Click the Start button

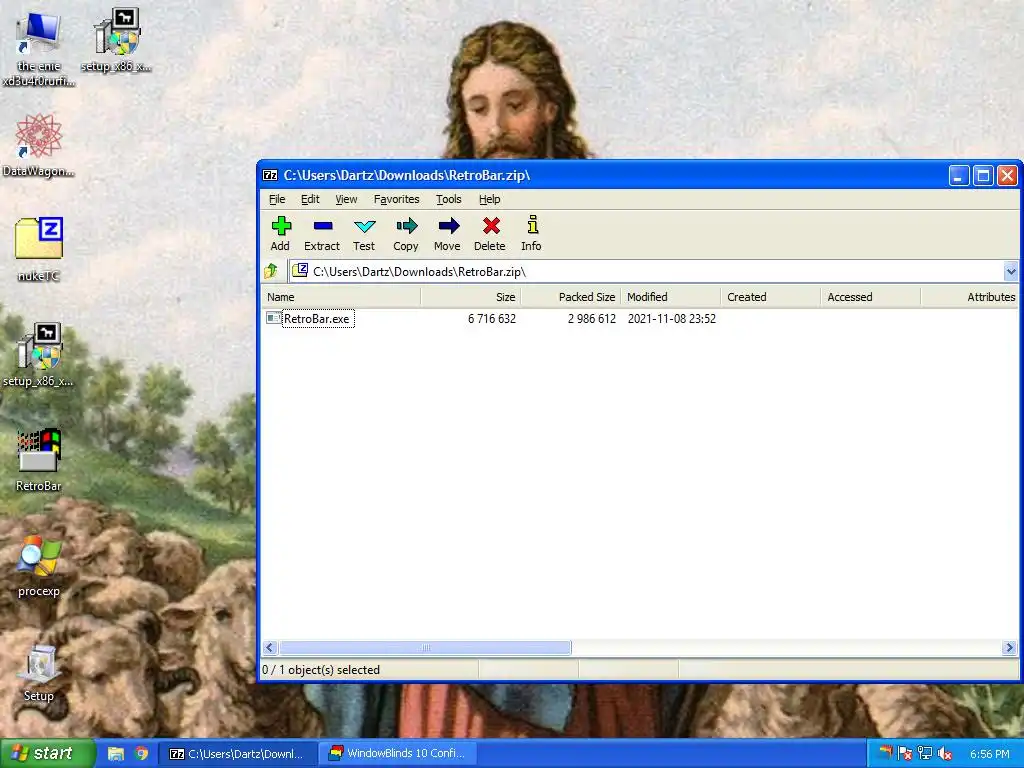click(47, 753)
